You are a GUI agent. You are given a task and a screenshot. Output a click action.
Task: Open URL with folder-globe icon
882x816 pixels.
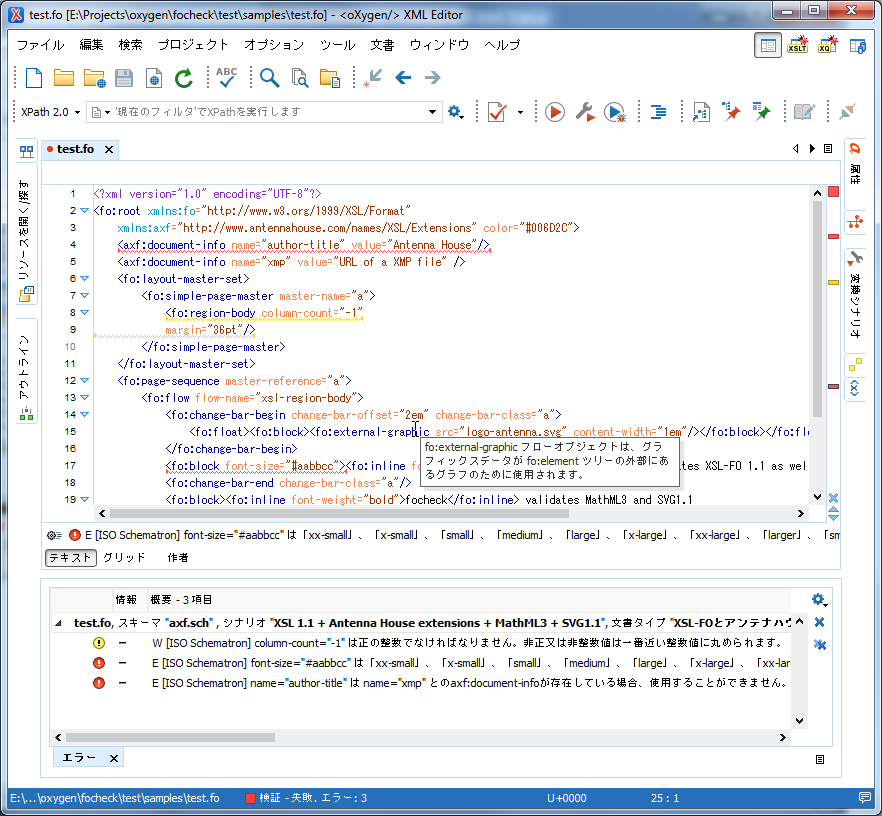94,78
